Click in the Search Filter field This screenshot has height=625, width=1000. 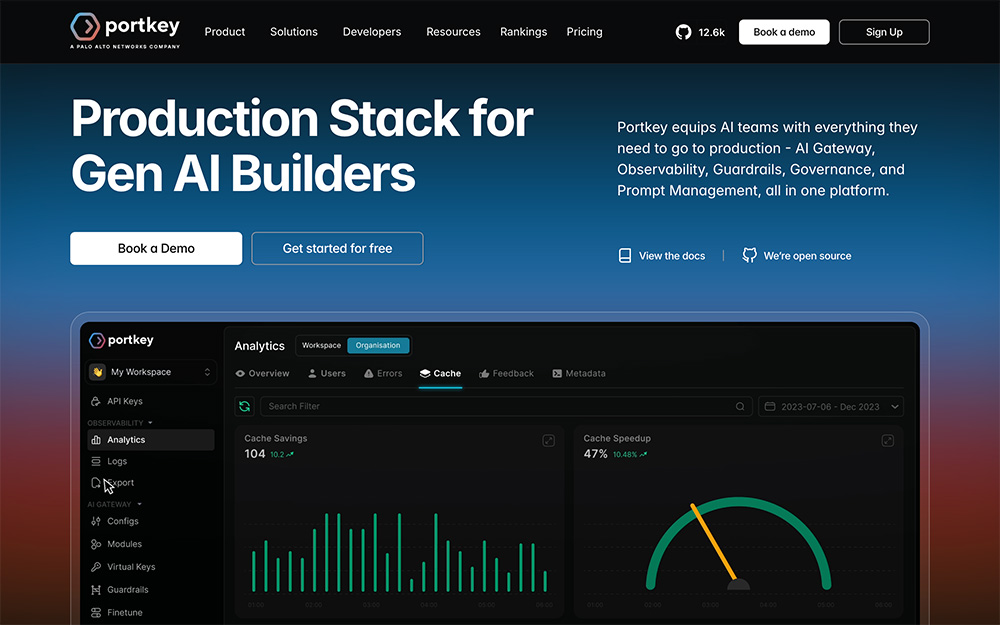506,406
